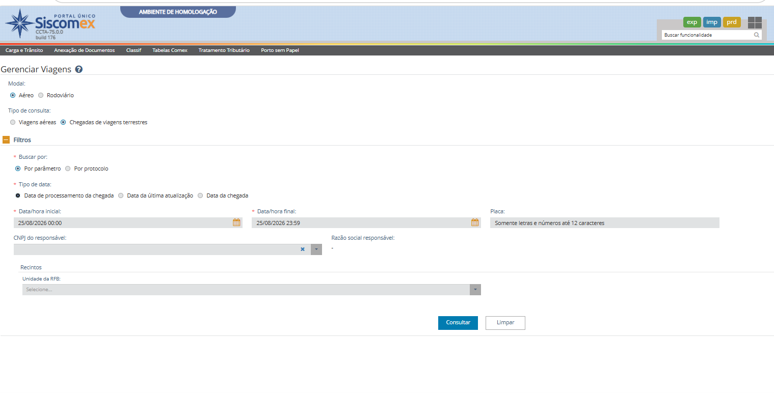Open the help icon beside Gerenciar Viagens
Image resolution: width=774 pixels, height=393 pixels.
coord(78,70)
